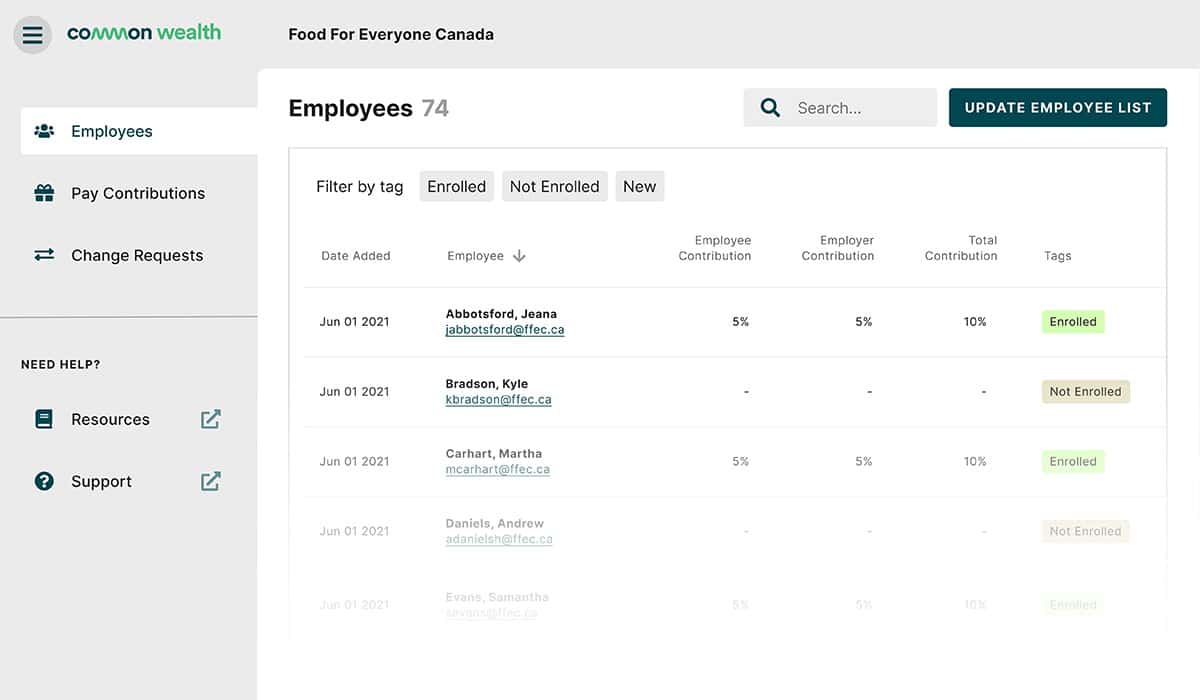Toggle the Not Enrolled filter tag

tap(555, 187)
